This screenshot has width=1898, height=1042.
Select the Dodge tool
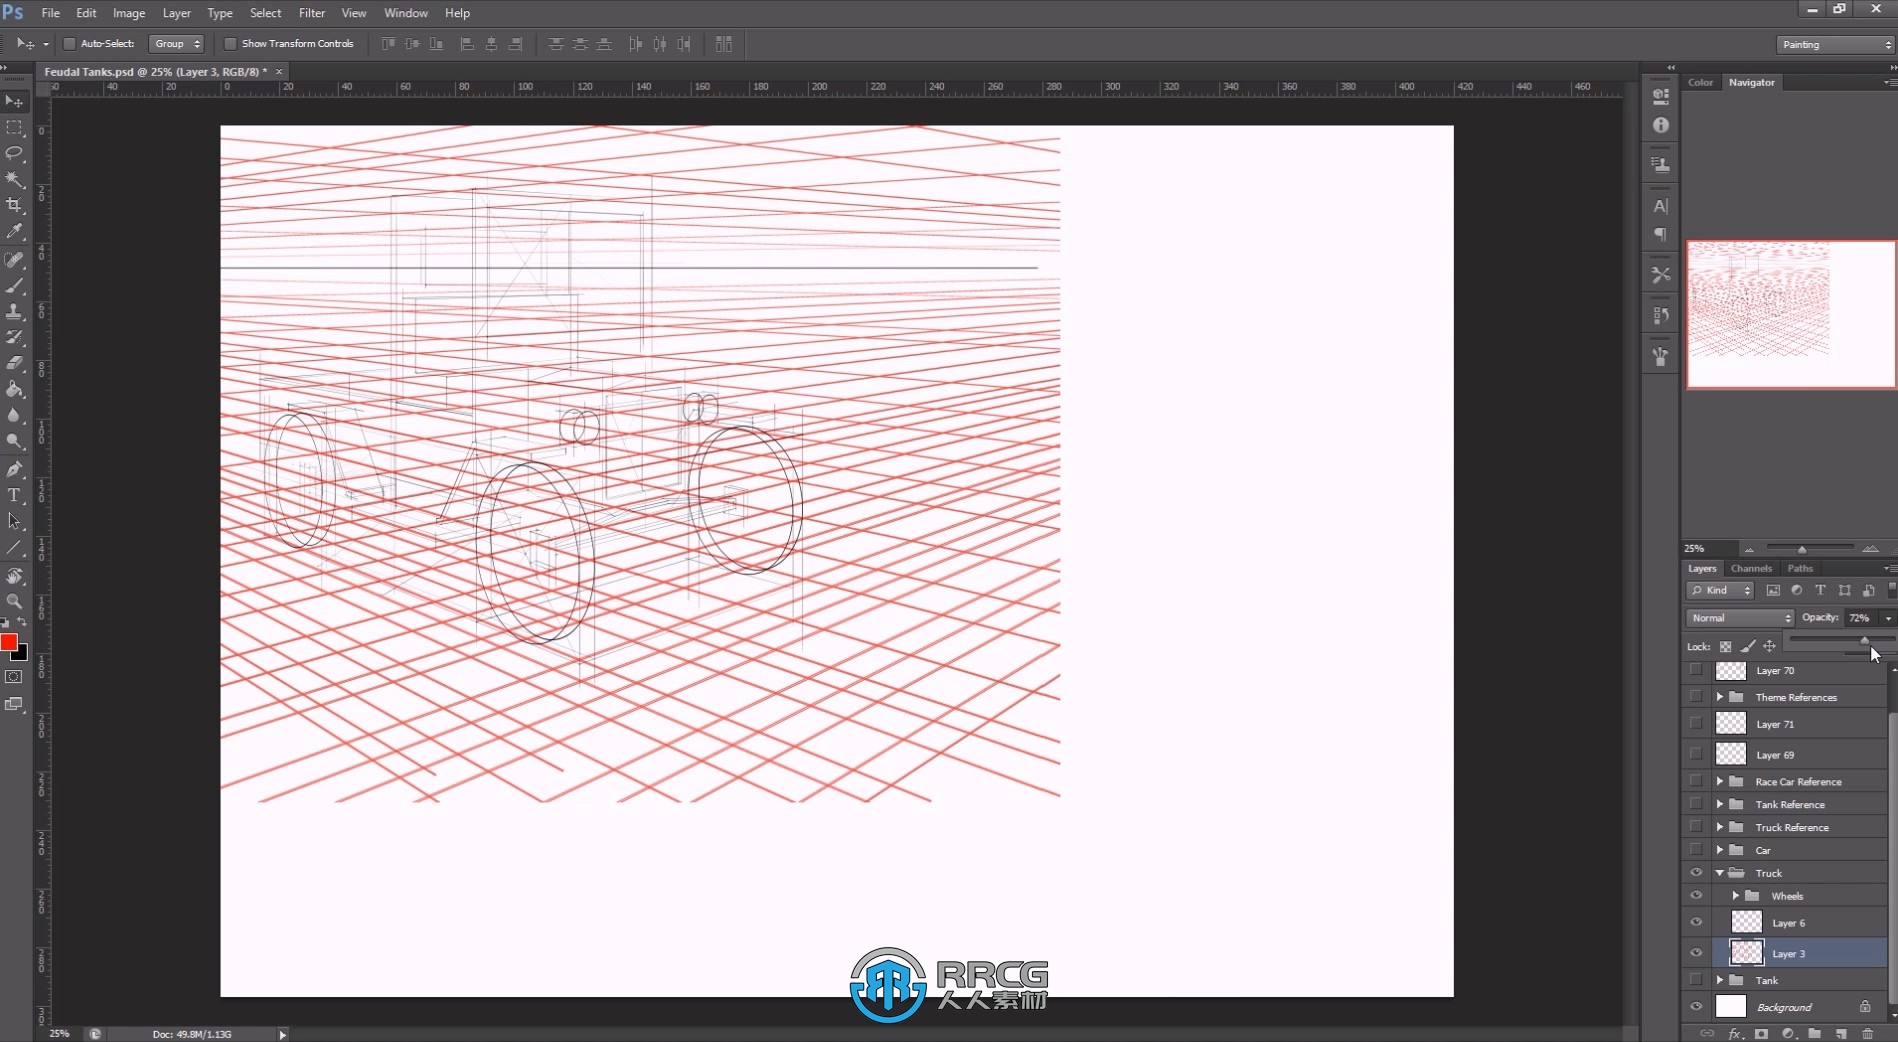pyautogui.click(x=14, y=442)
